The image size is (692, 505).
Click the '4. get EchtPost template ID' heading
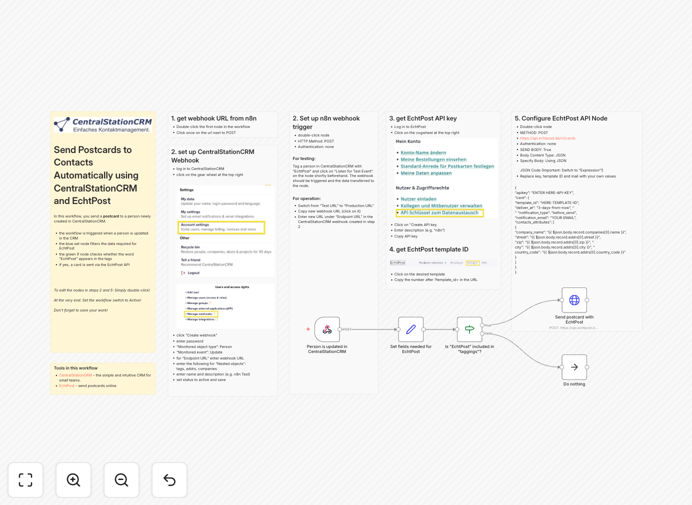click(429, 249)
